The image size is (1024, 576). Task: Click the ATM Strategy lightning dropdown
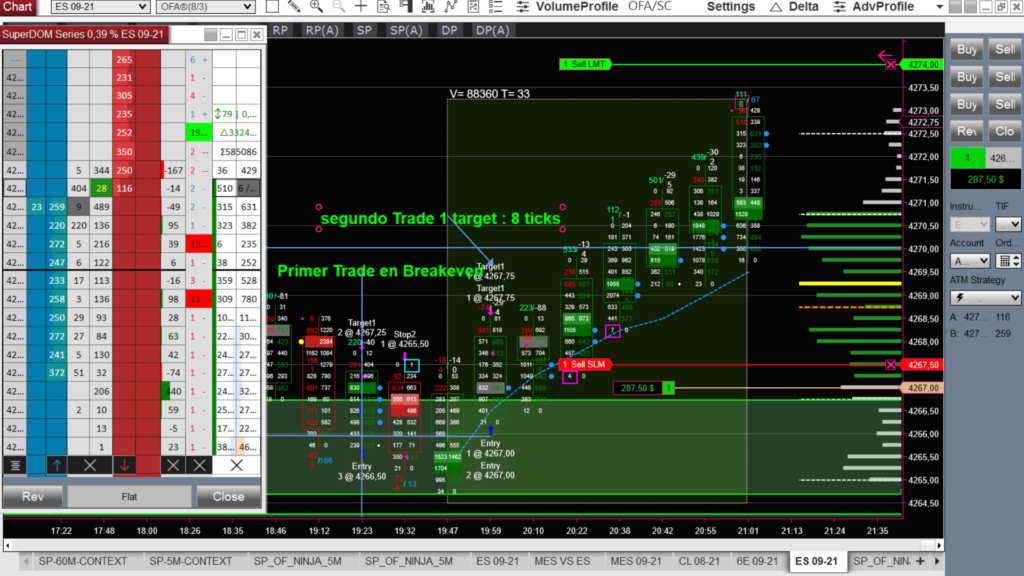click(985, 298)
